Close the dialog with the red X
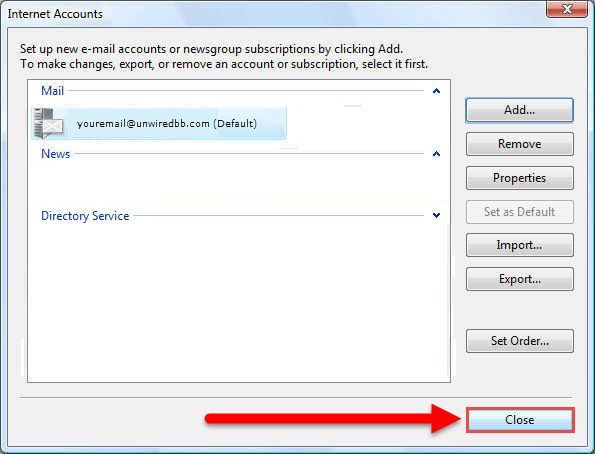Image resolution: width=595 pixels, height=454 pixels. [567, 8]
